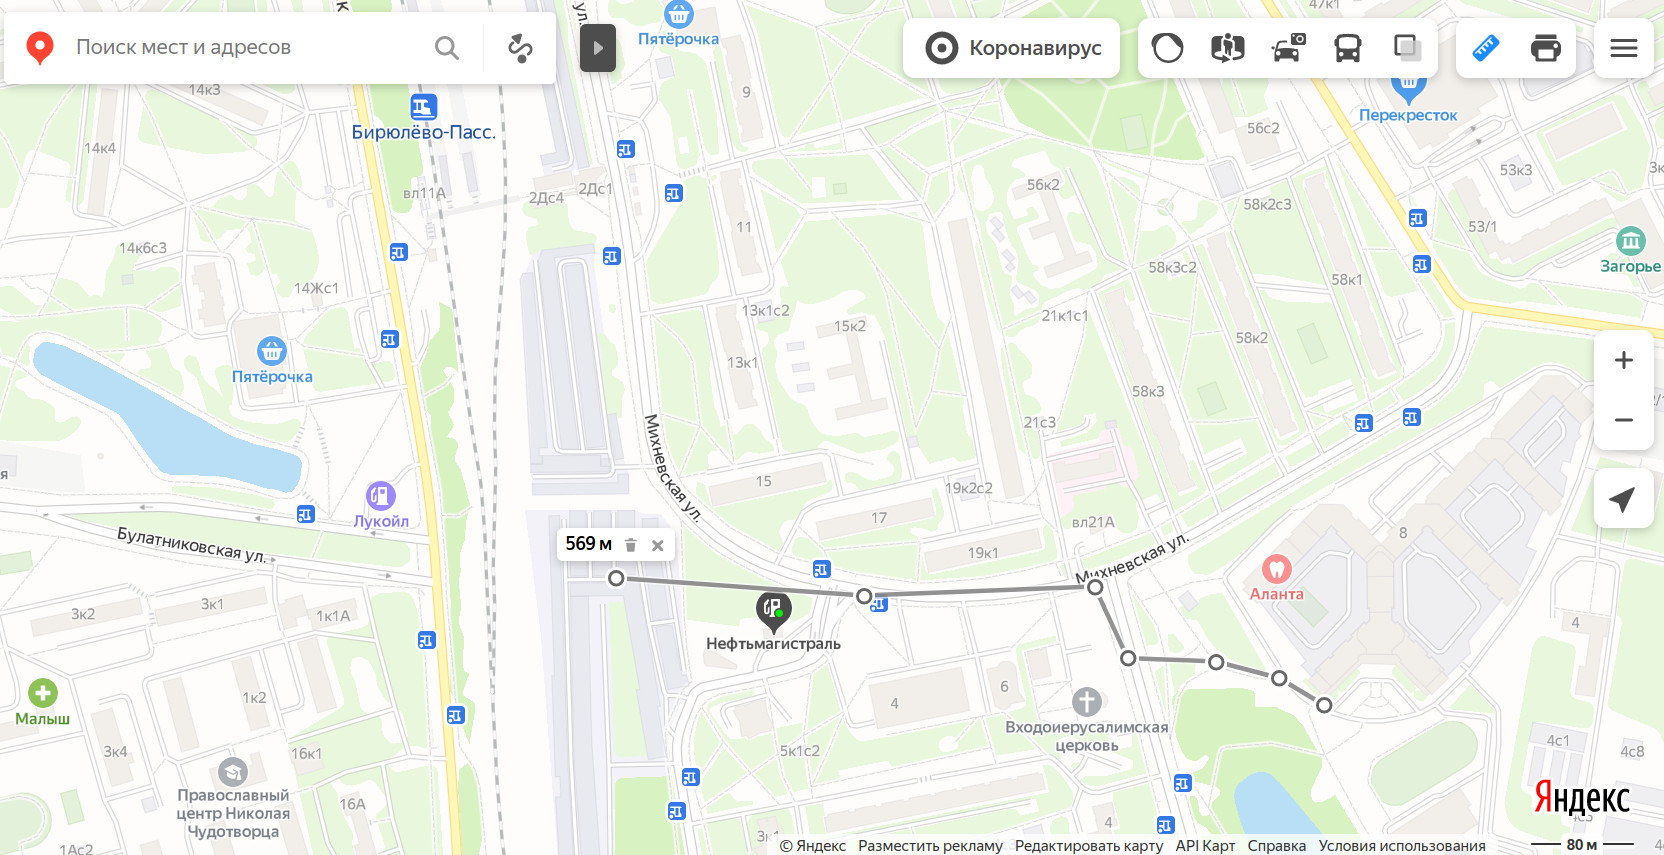Toggle parking layer icon
This screenshot has height=855, width=1664.
(1288, 48)
